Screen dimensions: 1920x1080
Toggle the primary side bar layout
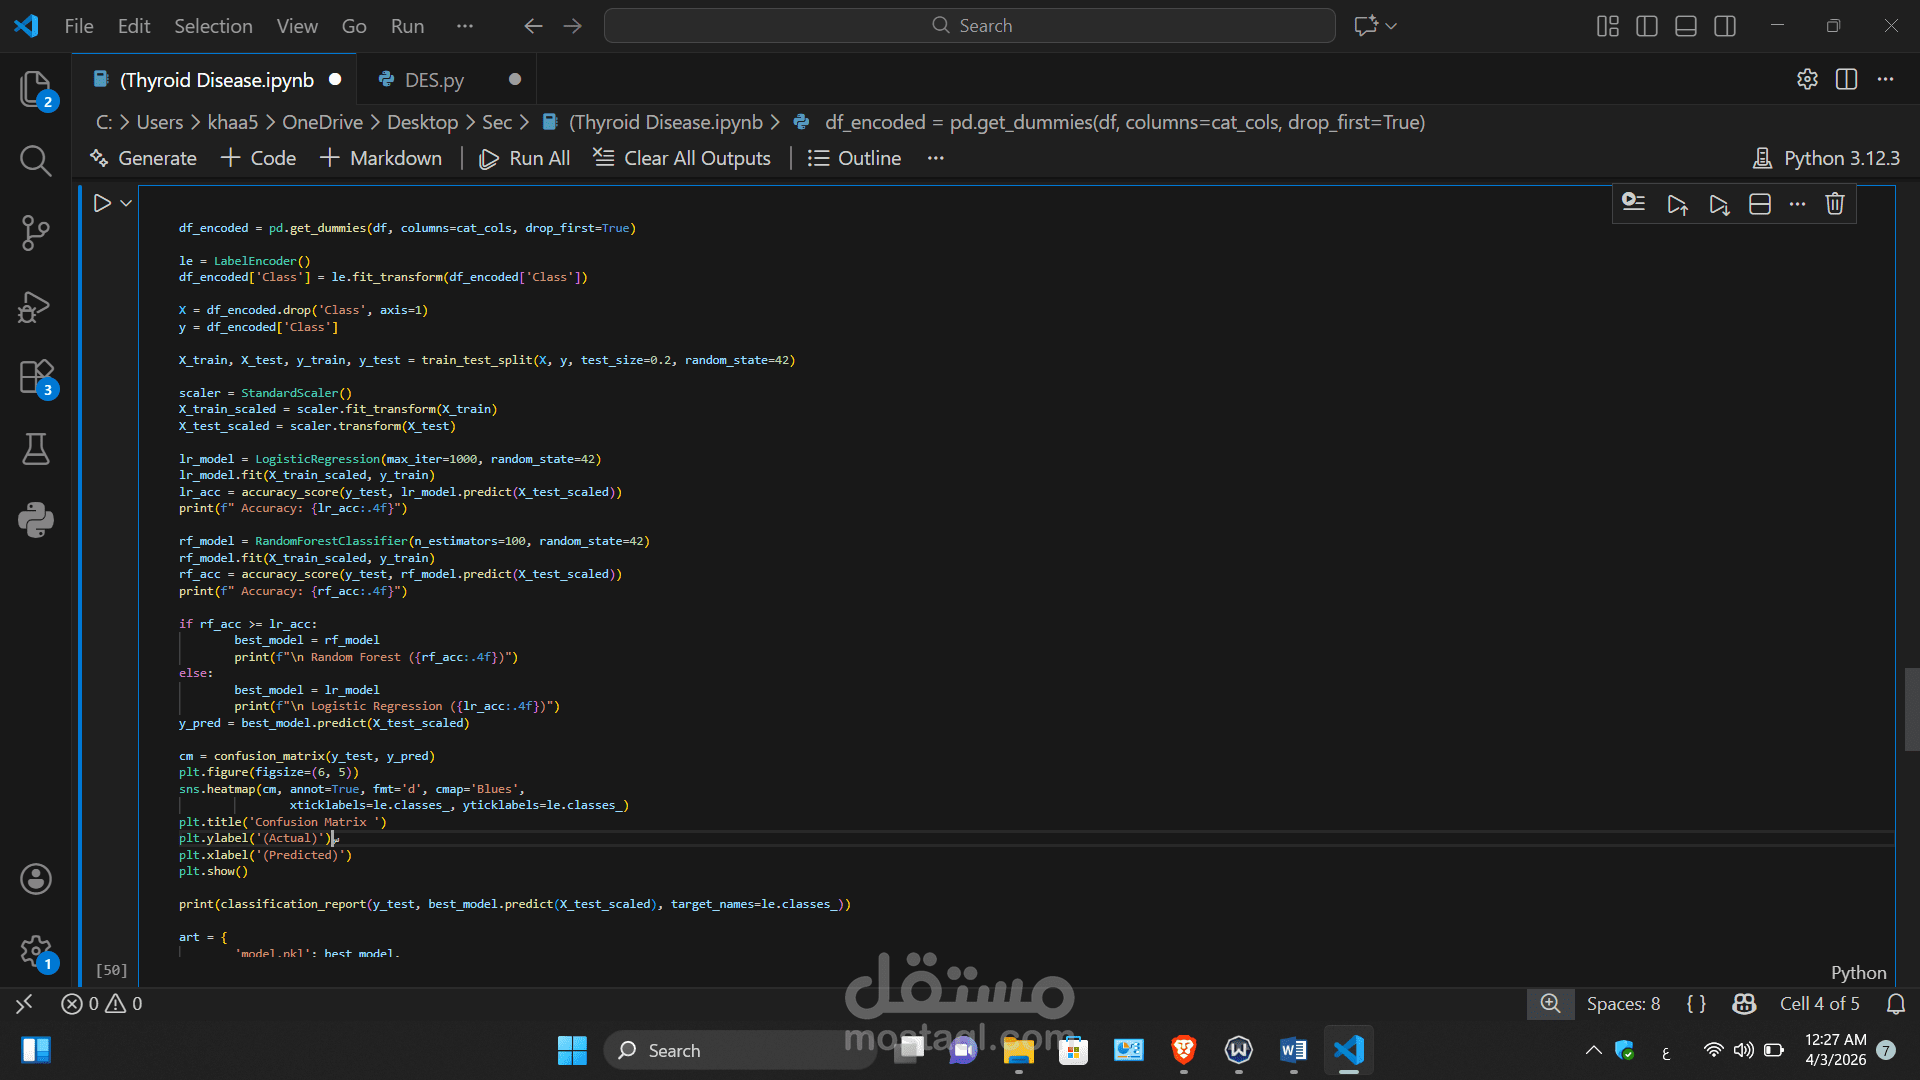(x=1646, y=26)
